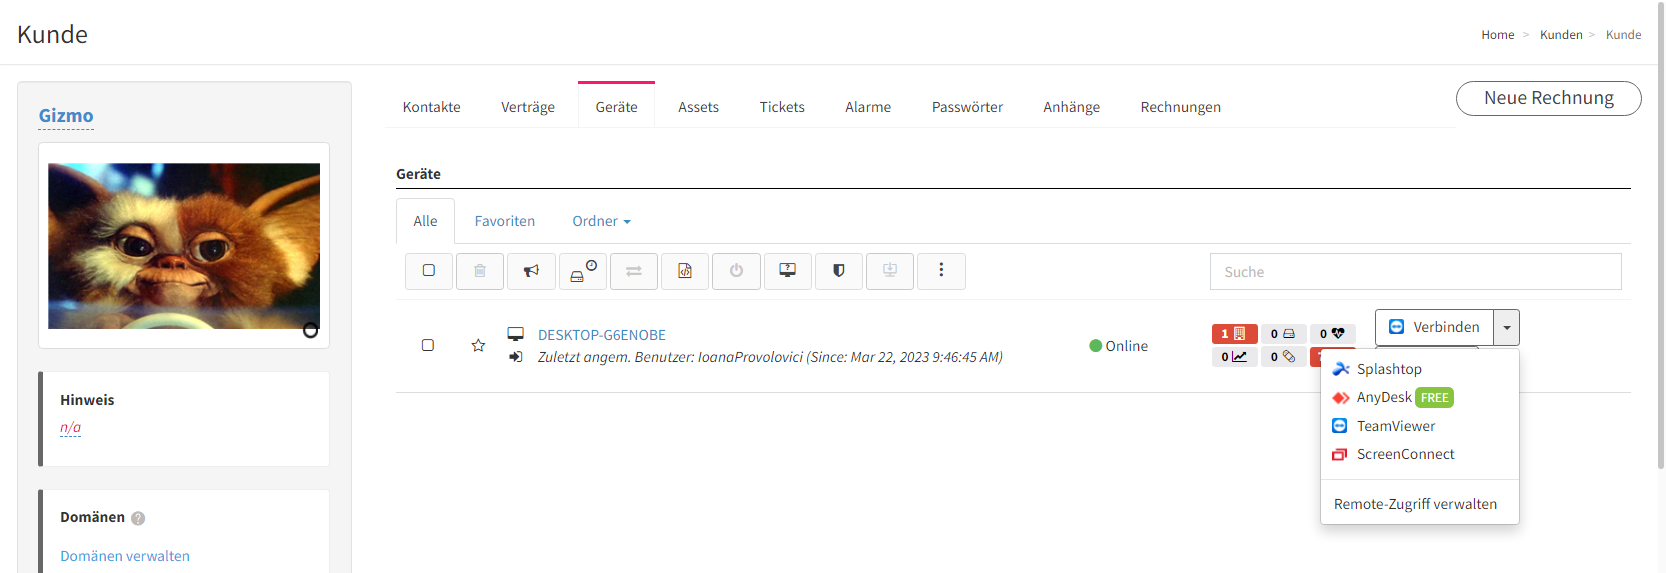
Task: Click the transfer arrows toolbar button
Action: [x=634, y=271]
